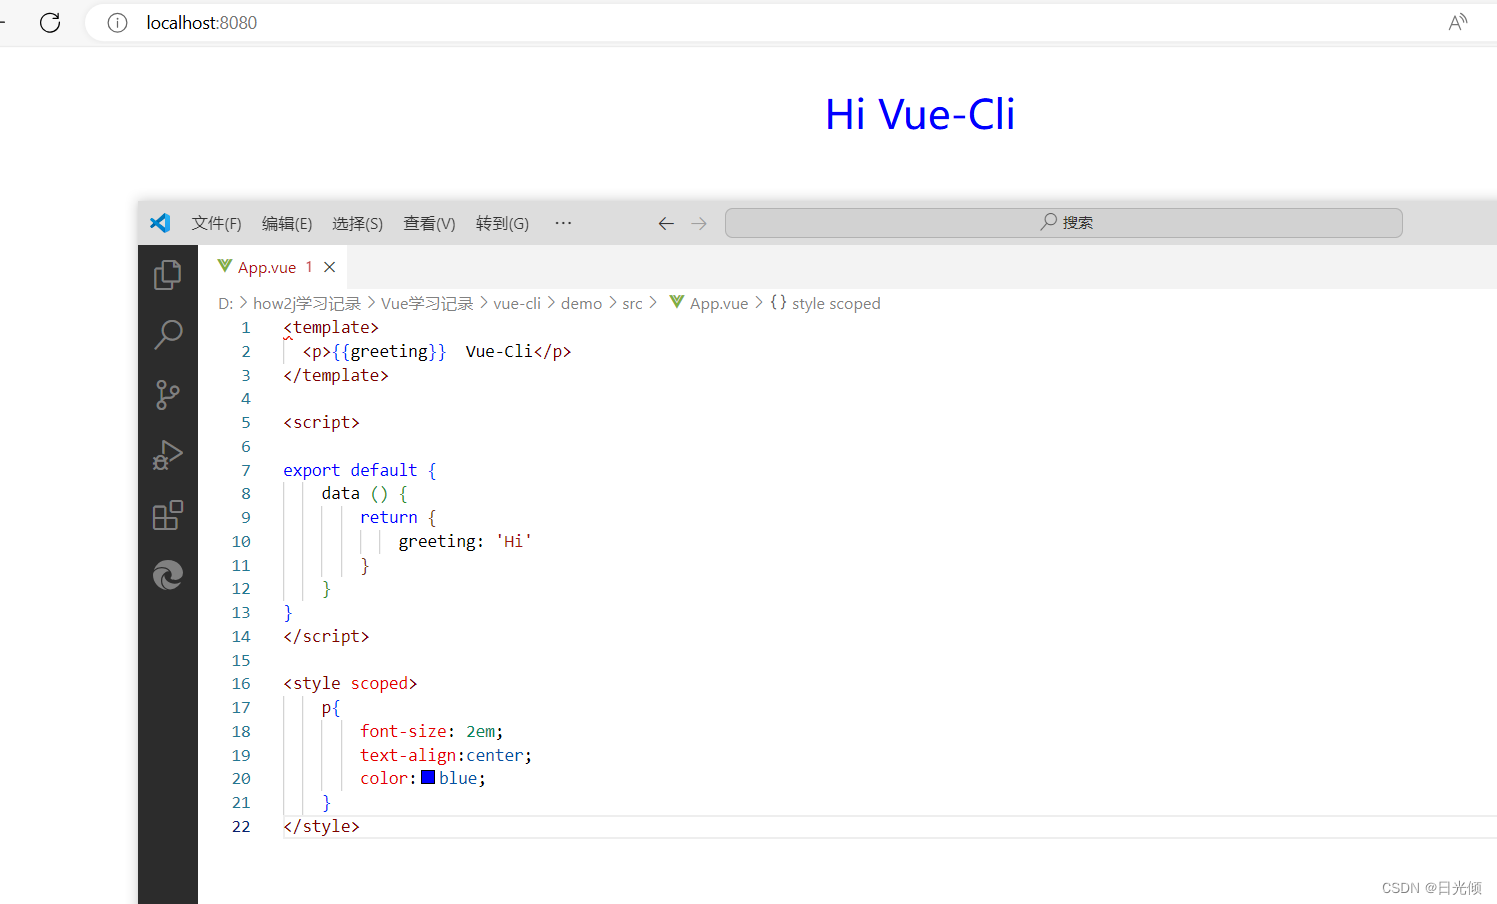
Task: Open the 文件(F) menu
Action: tap(216, 223)
